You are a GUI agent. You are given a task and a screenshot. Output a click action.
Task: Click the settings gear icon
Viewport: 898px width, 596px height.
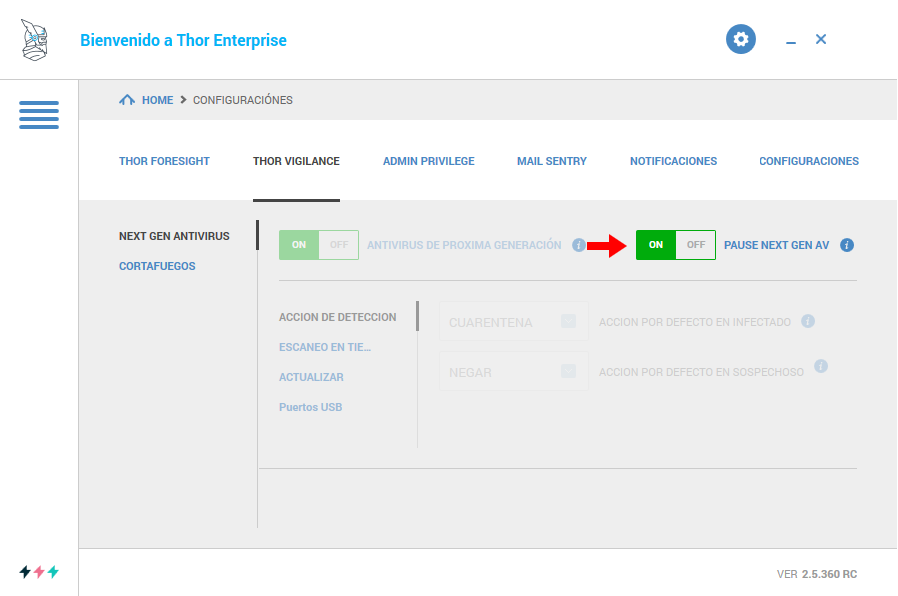tap(740, 39)
